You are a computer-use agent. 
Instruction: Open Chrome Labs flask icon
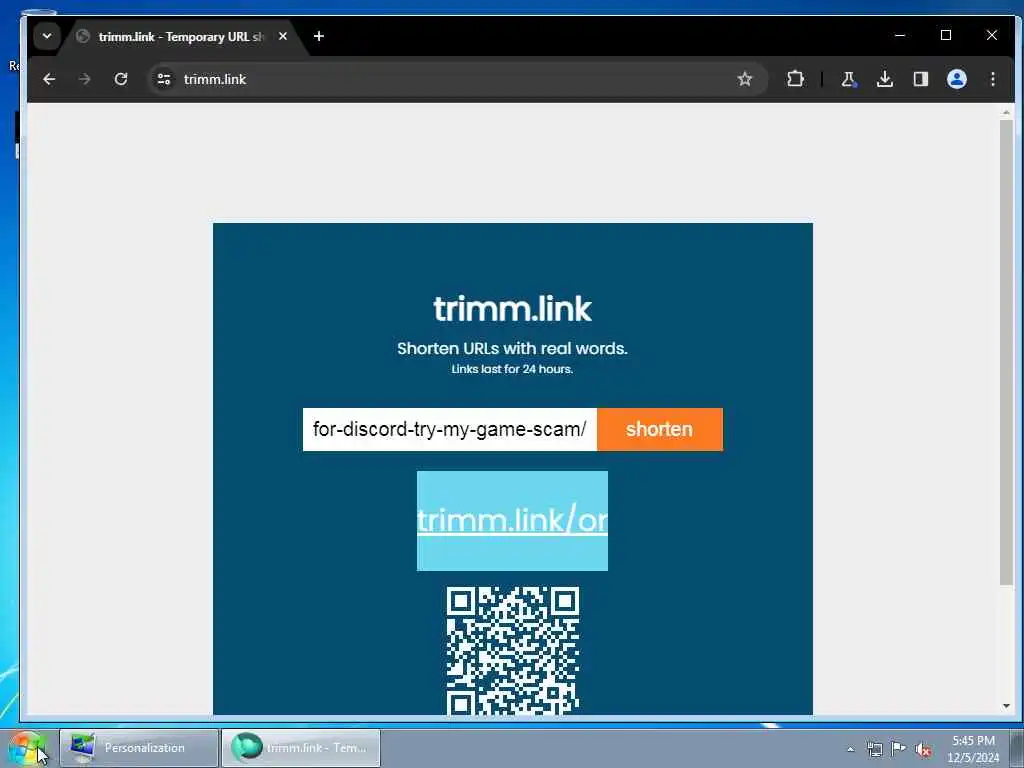coord(848,79)
